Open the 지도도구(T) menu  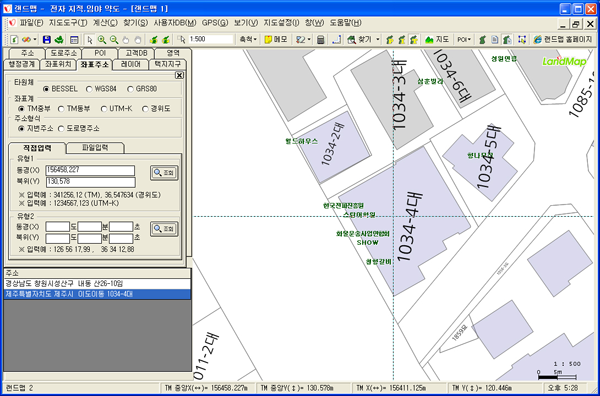point(68,23)
